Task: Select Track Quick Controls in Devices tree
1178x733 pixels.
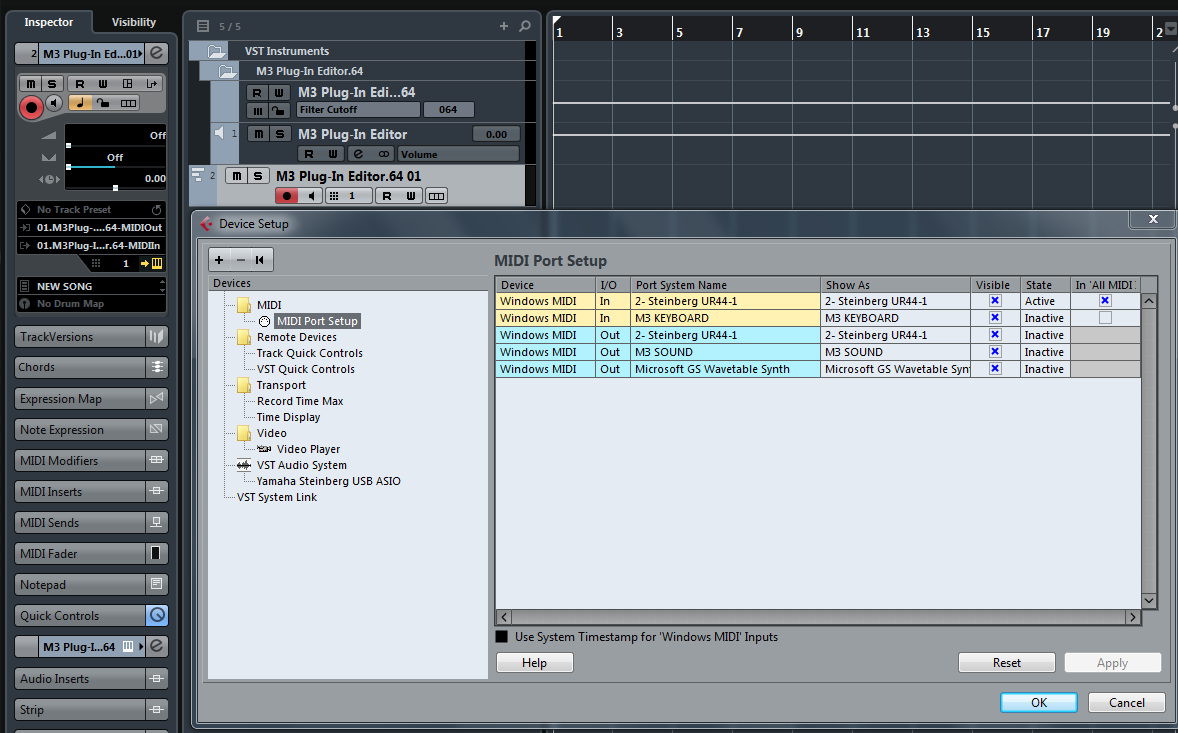Action: pos(310,353)
